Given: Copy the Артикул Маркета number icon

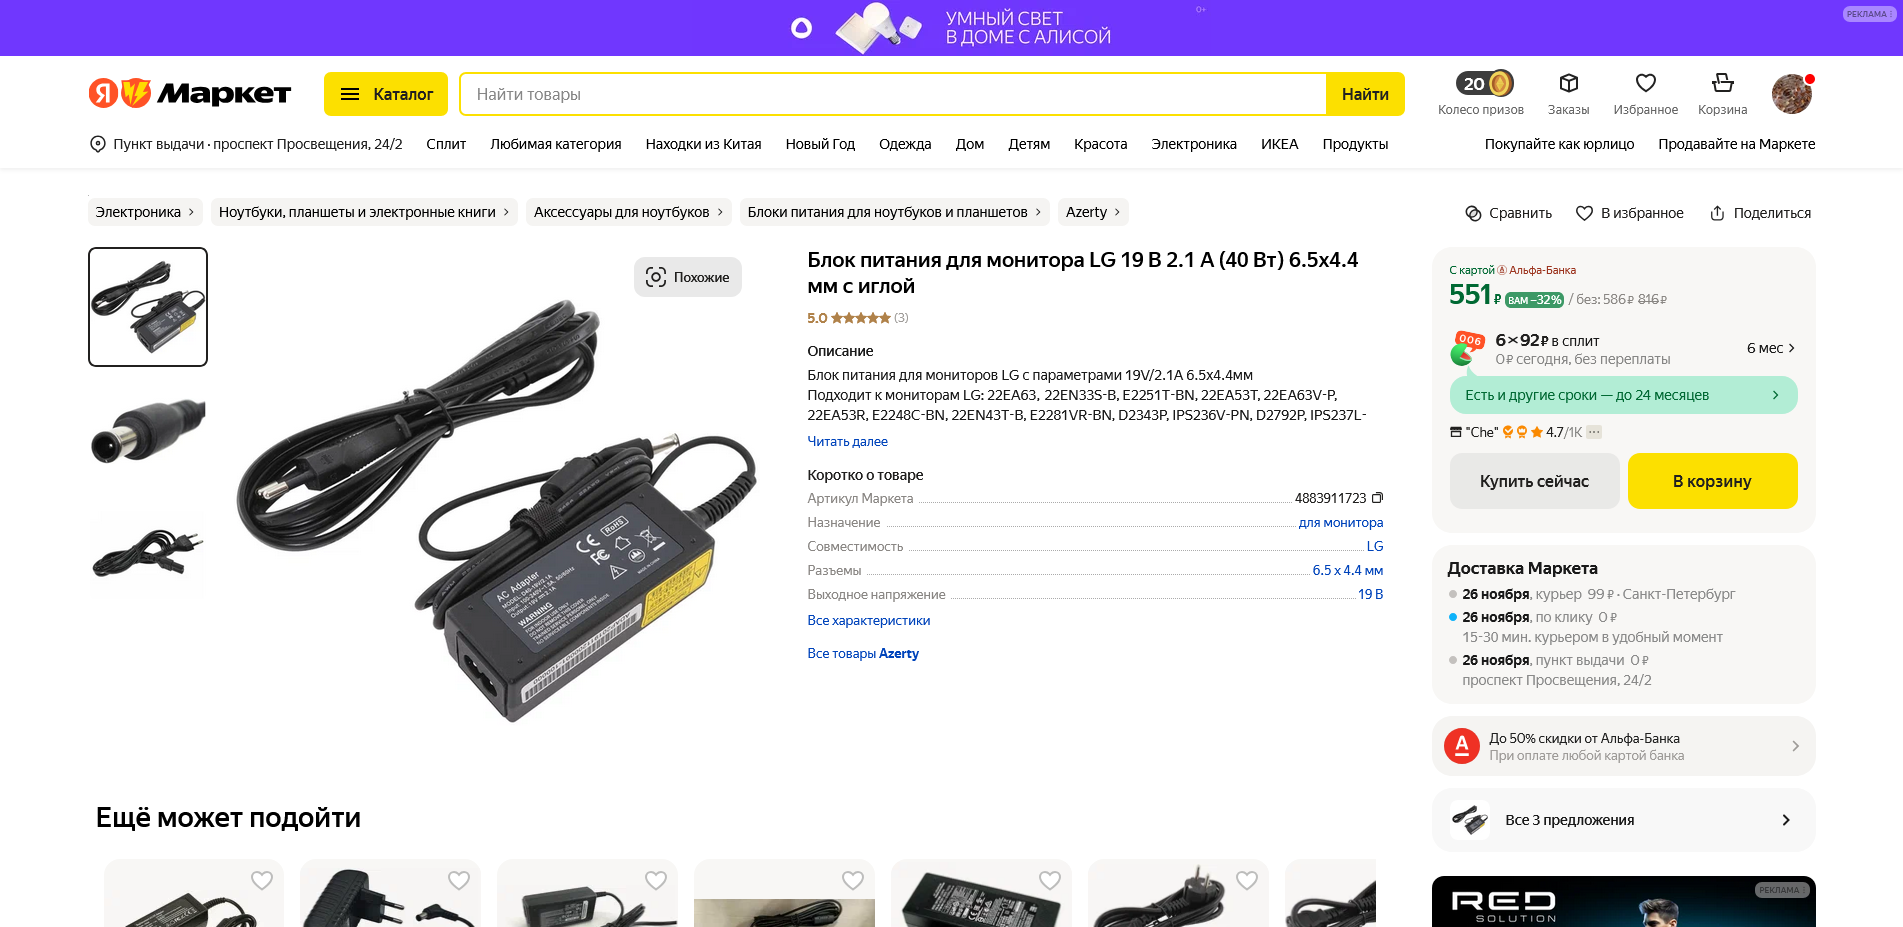Looking at the screenshot, I should click(x=1377, y=498).
